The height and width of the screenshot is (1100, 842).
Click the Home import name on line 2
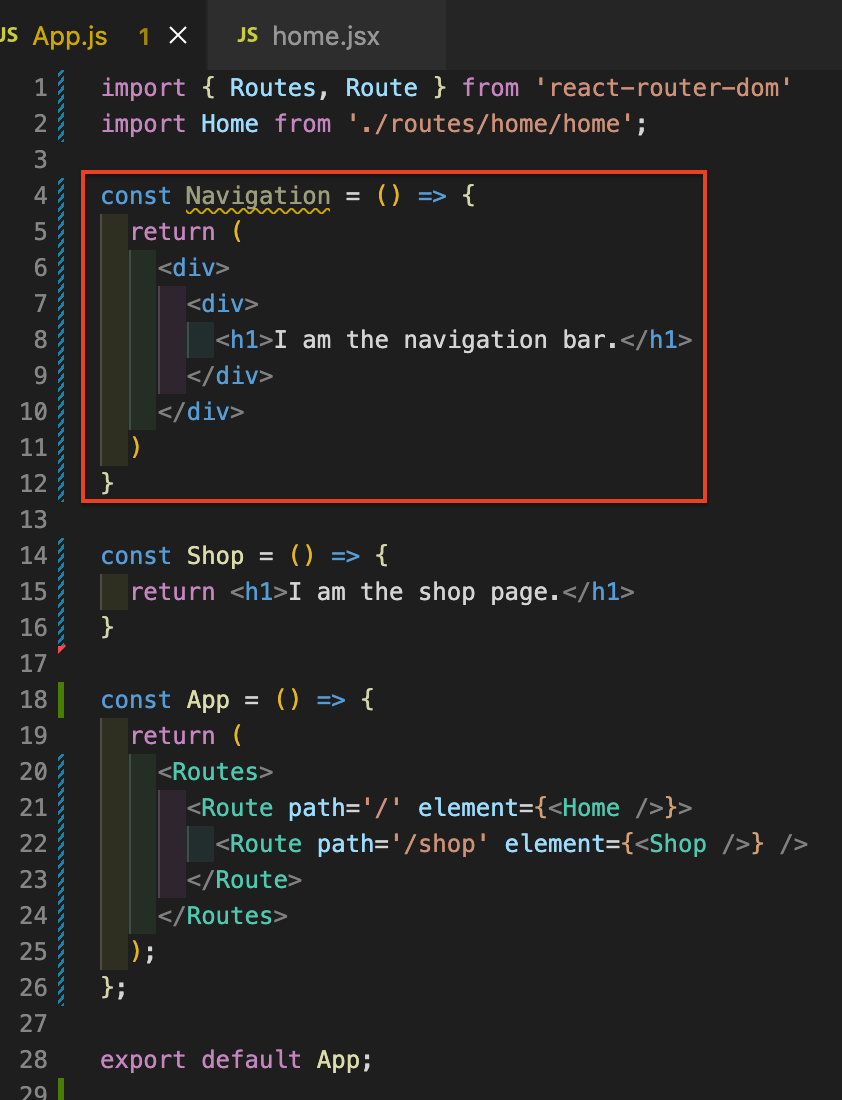229,123
